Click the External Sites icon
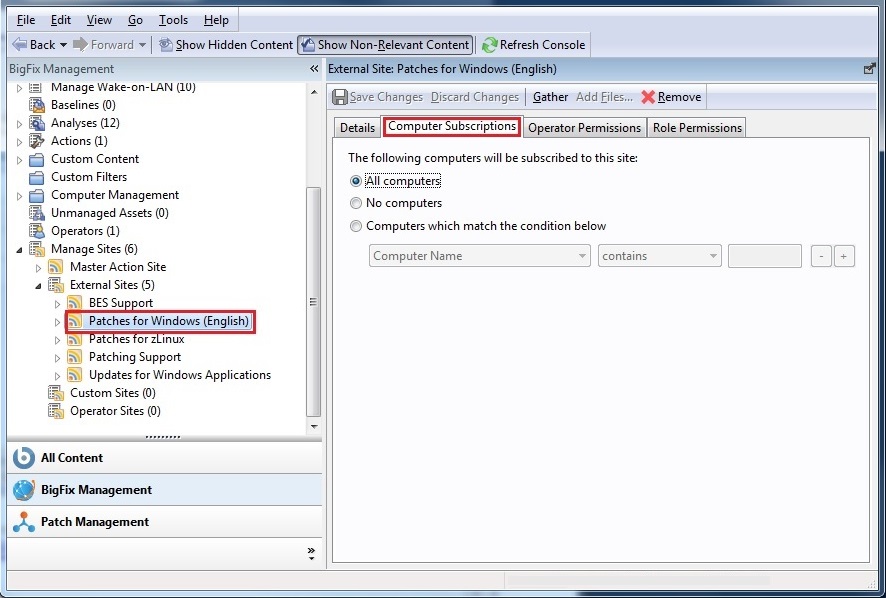 [55, 285]
